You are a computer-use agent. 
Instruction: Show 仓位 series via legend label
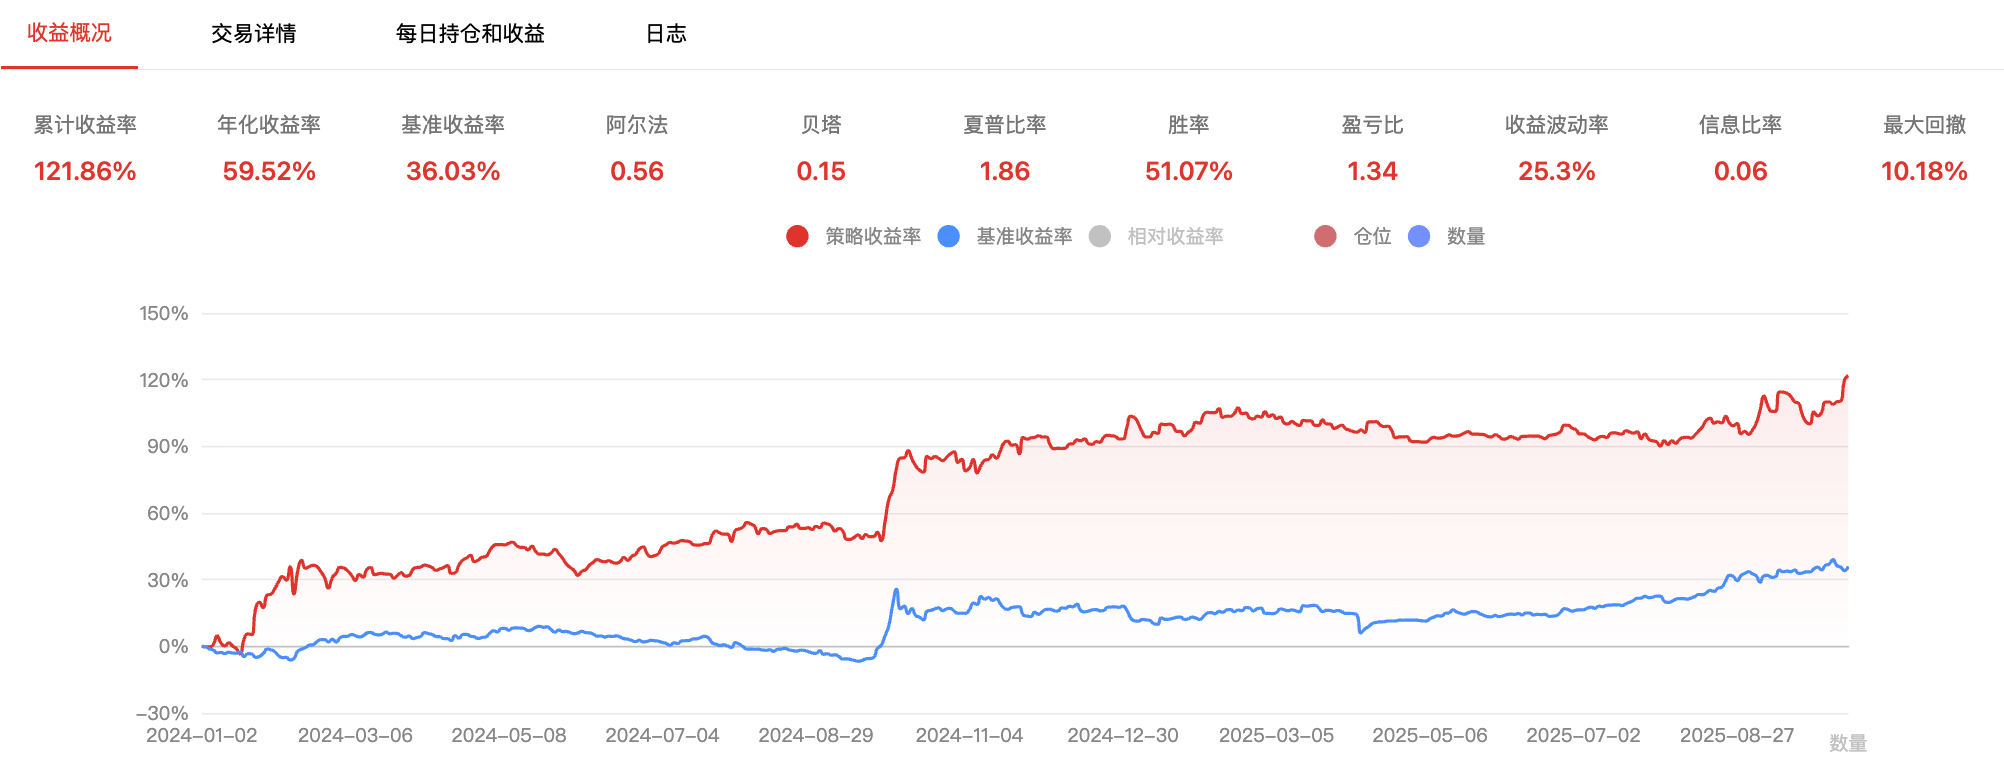pyautogui.click(x=1372, y=236)
